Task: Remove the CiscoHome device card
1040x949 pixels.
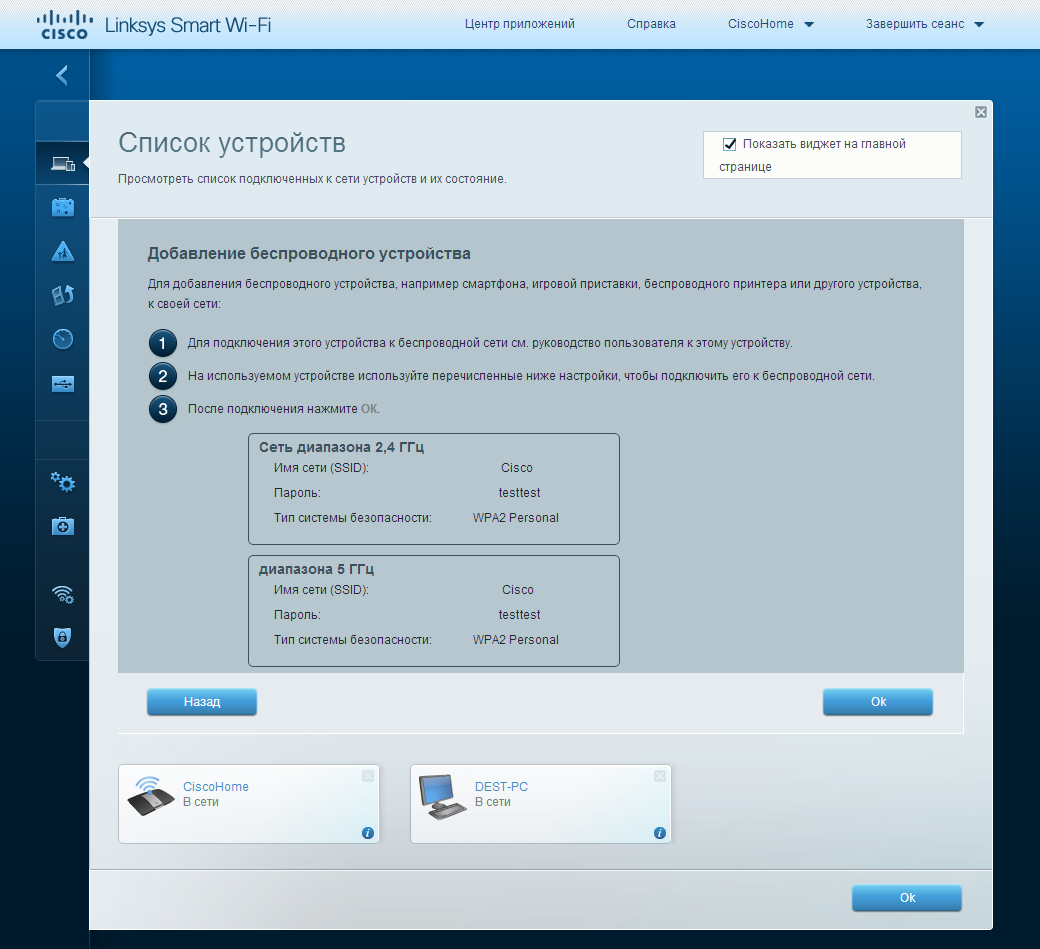Action: [x=368, y=776]
